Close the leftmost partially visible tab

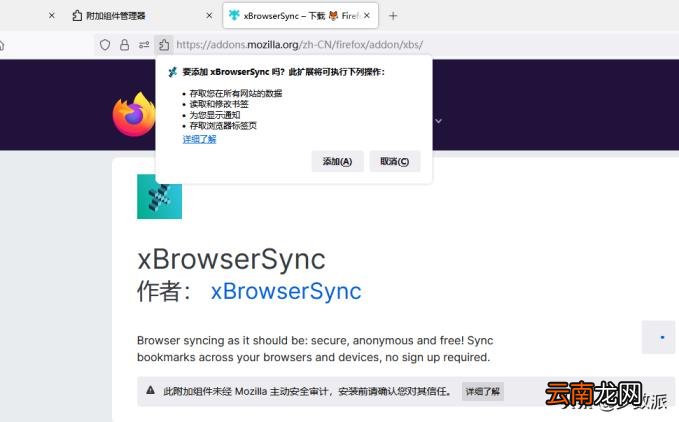click(52, 16)
